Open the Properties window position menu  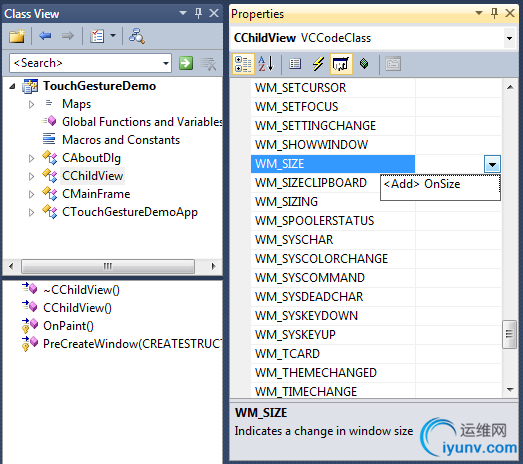(479, 13)
